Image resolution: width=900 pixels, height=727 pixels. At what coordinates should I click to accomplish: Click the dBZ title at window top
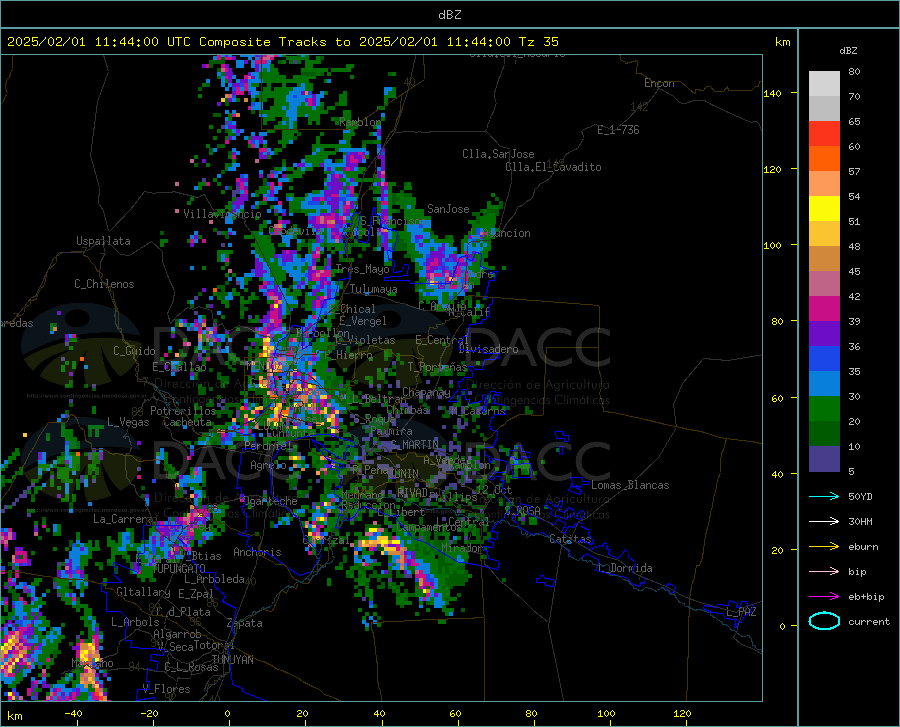pos(449,15)
